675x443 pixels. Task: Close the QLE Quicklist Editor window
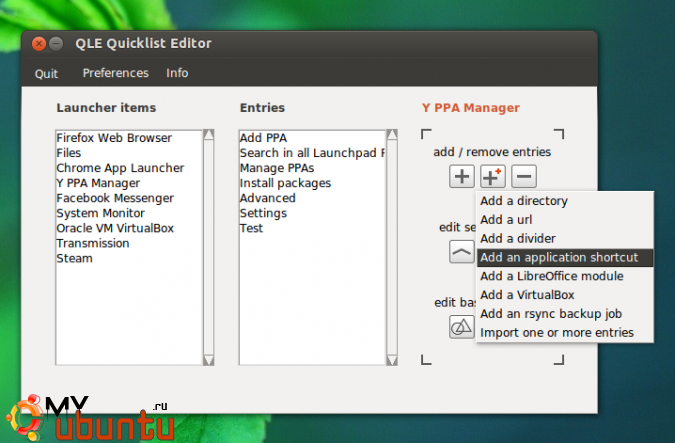coord(39,43)
